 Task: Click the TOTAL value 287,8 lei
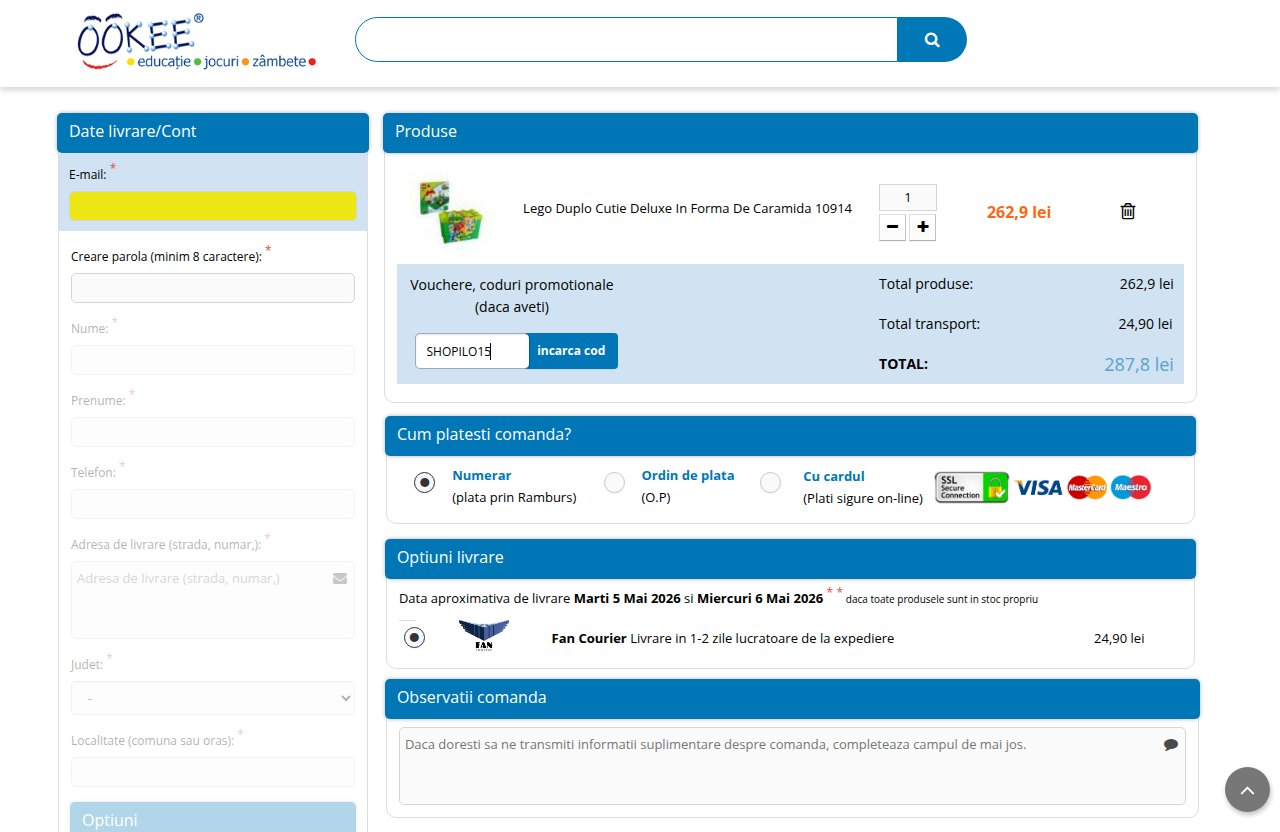click(1139, 365)
